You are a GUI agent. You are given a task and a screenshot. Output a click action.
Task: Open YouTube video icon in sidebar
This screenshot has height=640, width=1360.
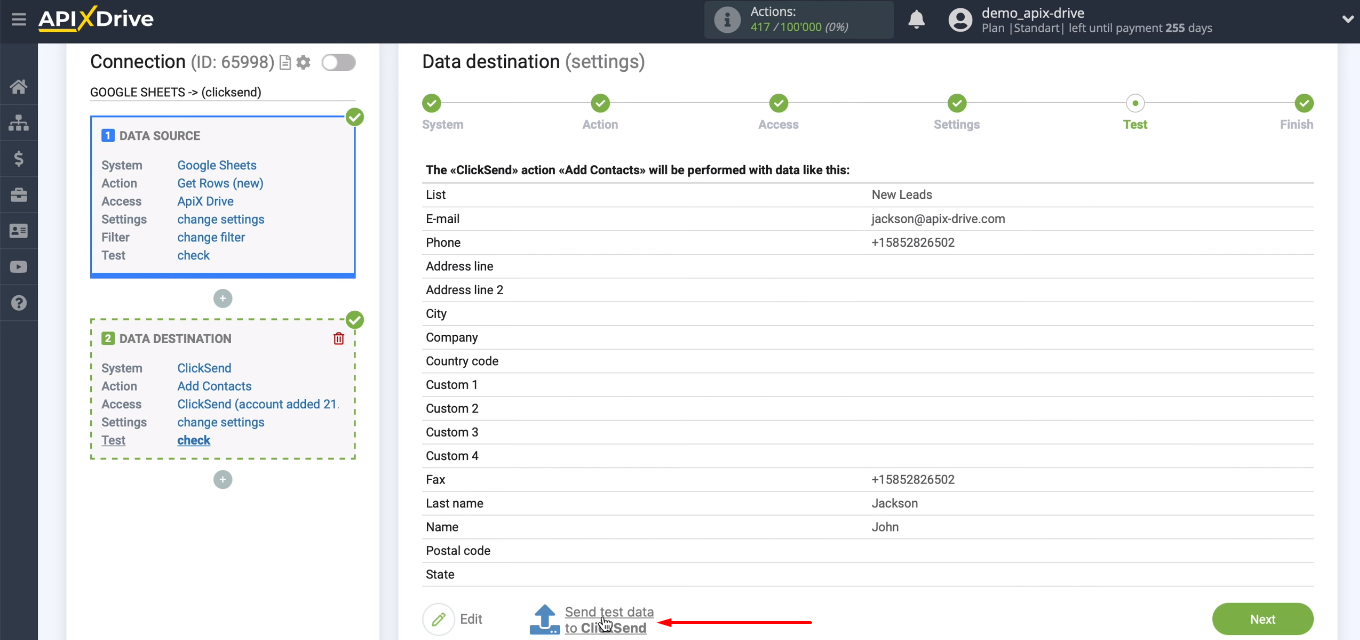[18, 267]
